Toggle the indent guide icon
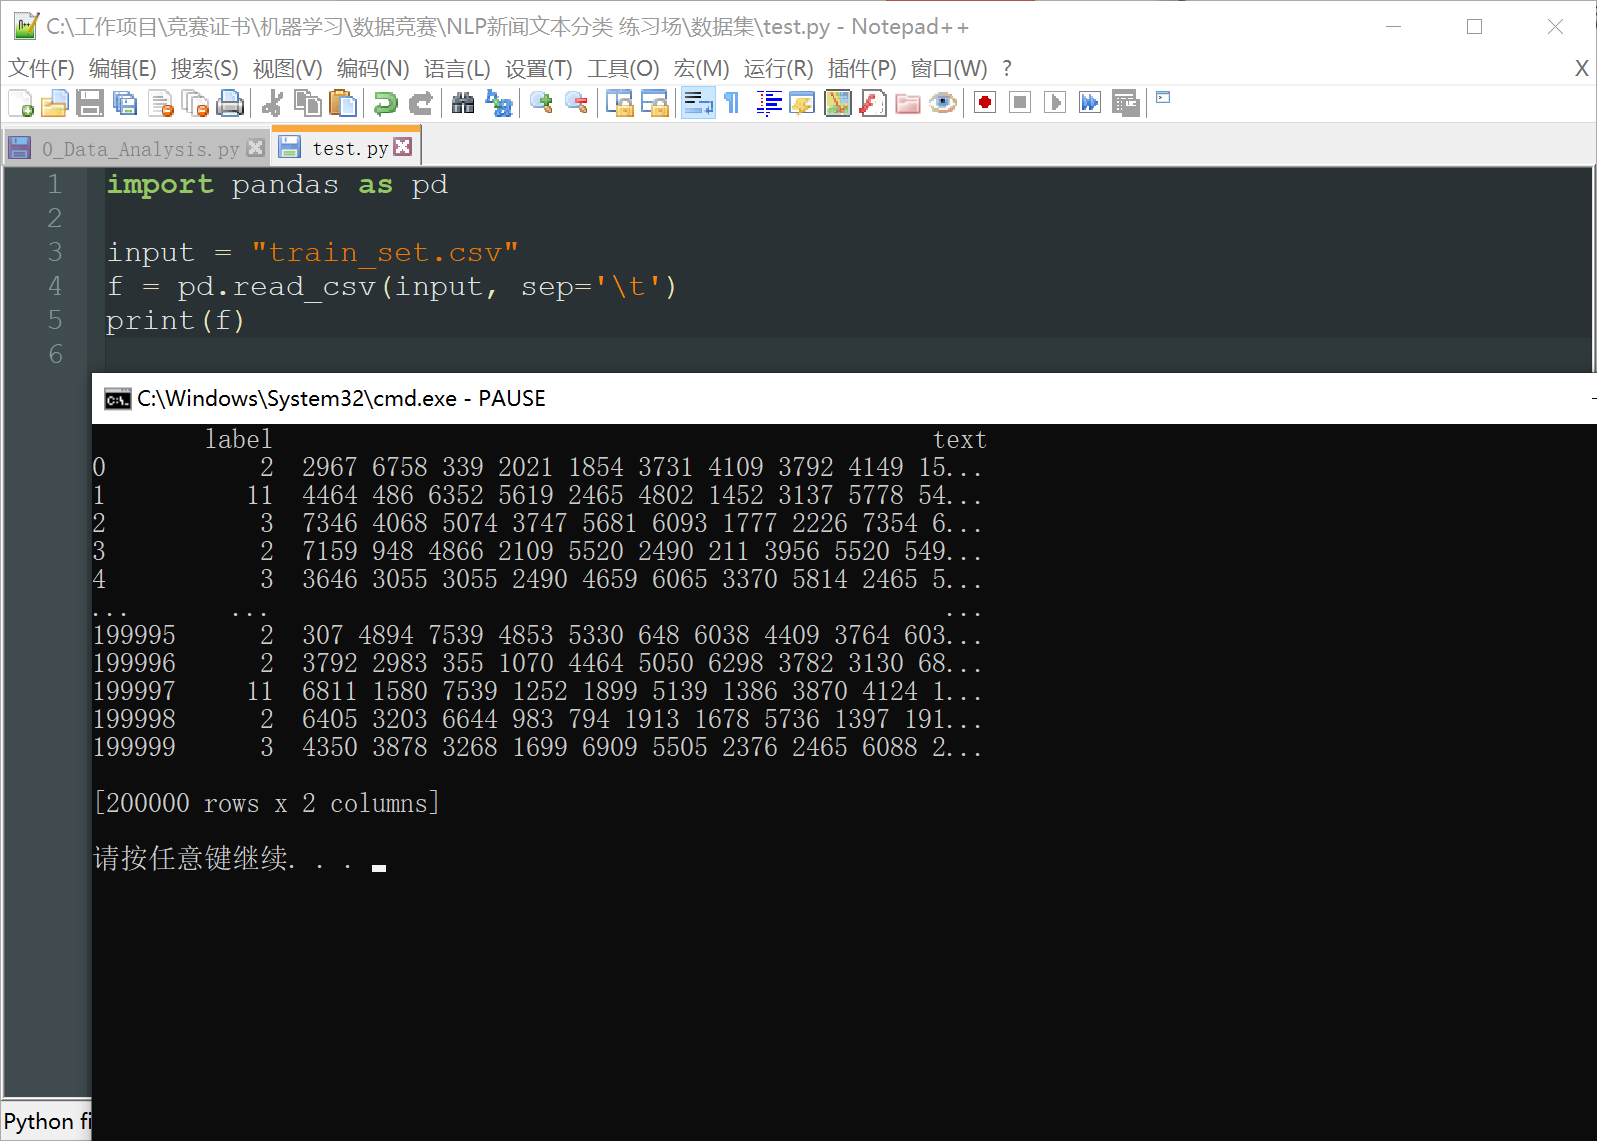 [768, 103]
